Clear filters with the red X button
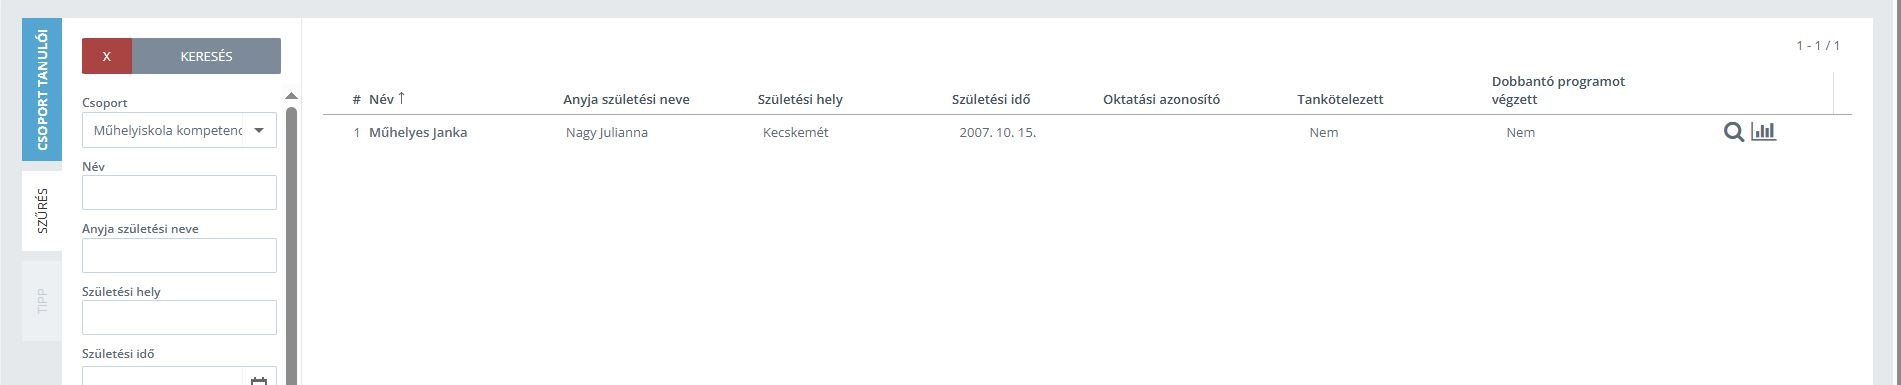Viewport: 1901px width, 385px height. 107,56
